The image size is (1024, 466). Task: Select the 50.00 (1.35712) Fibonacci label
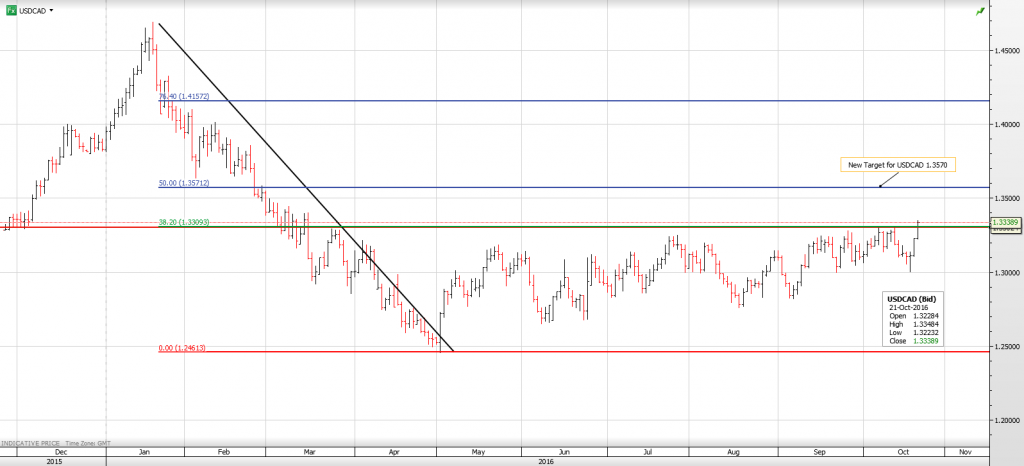(186, 183)
